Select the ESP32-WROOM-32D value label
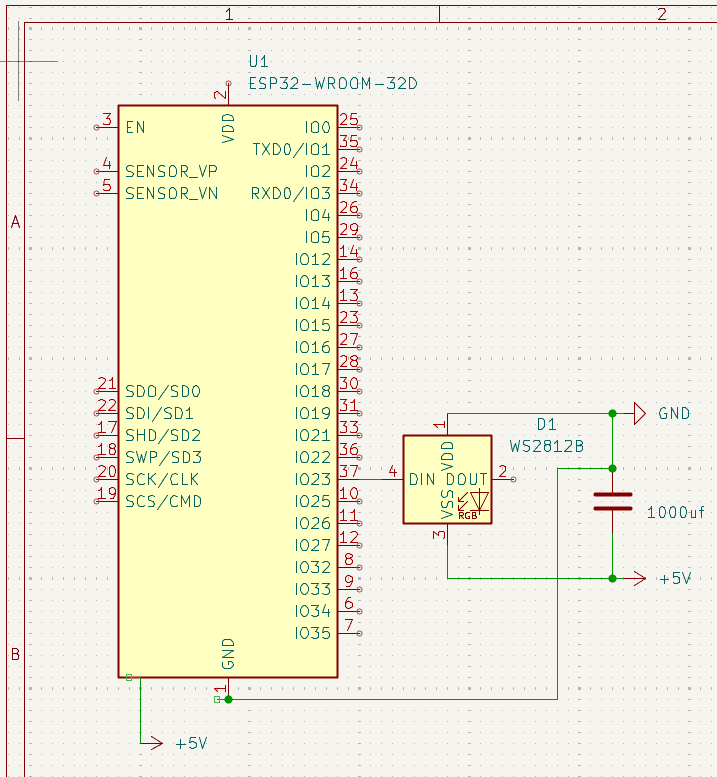Screen dimensions: 717x777 click(x=333, y=83)
